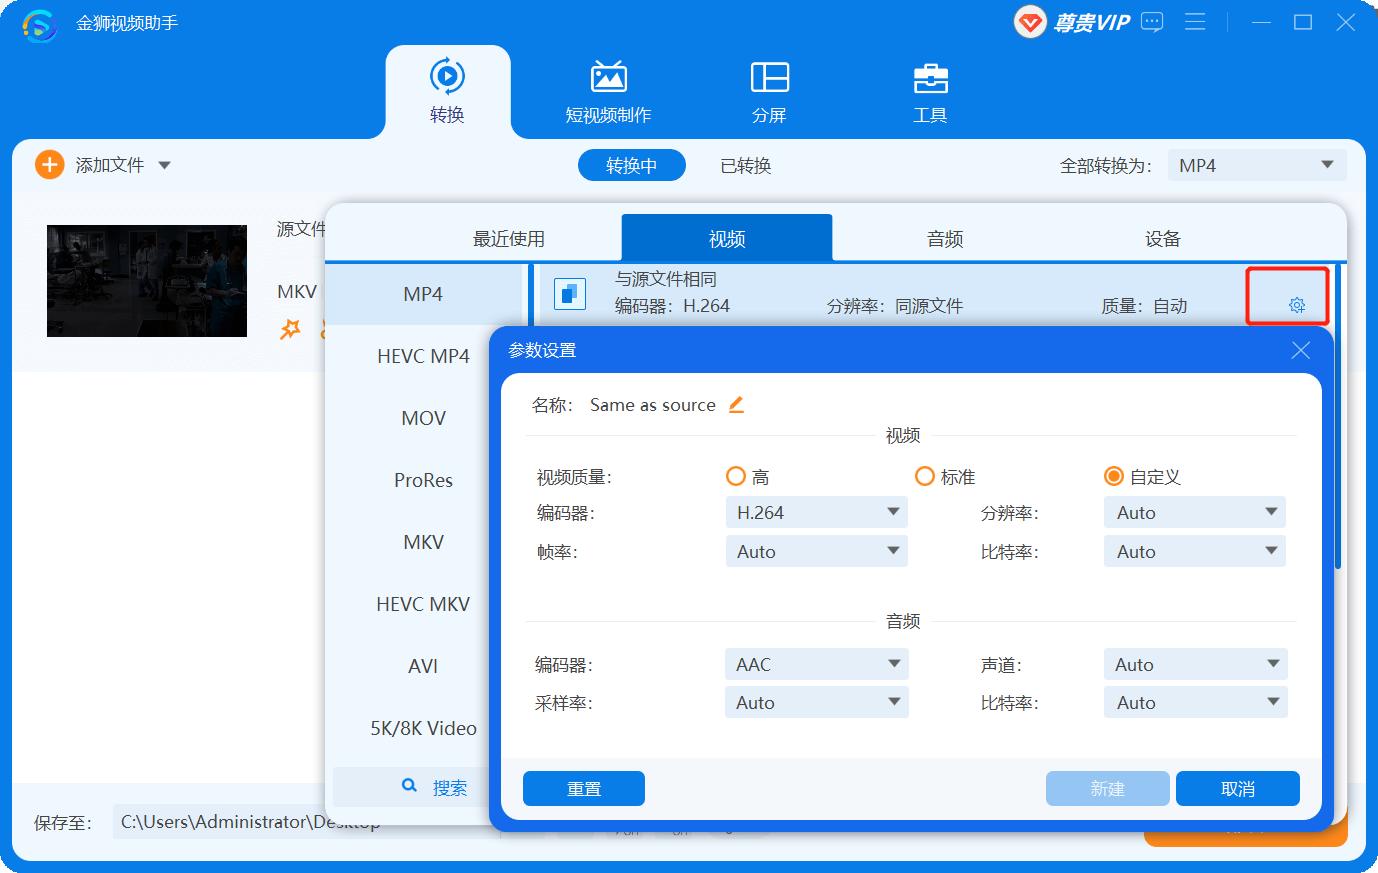Click the star effect icon under MKV
This screenshot has width=1378, height=873.
(290, 329)
